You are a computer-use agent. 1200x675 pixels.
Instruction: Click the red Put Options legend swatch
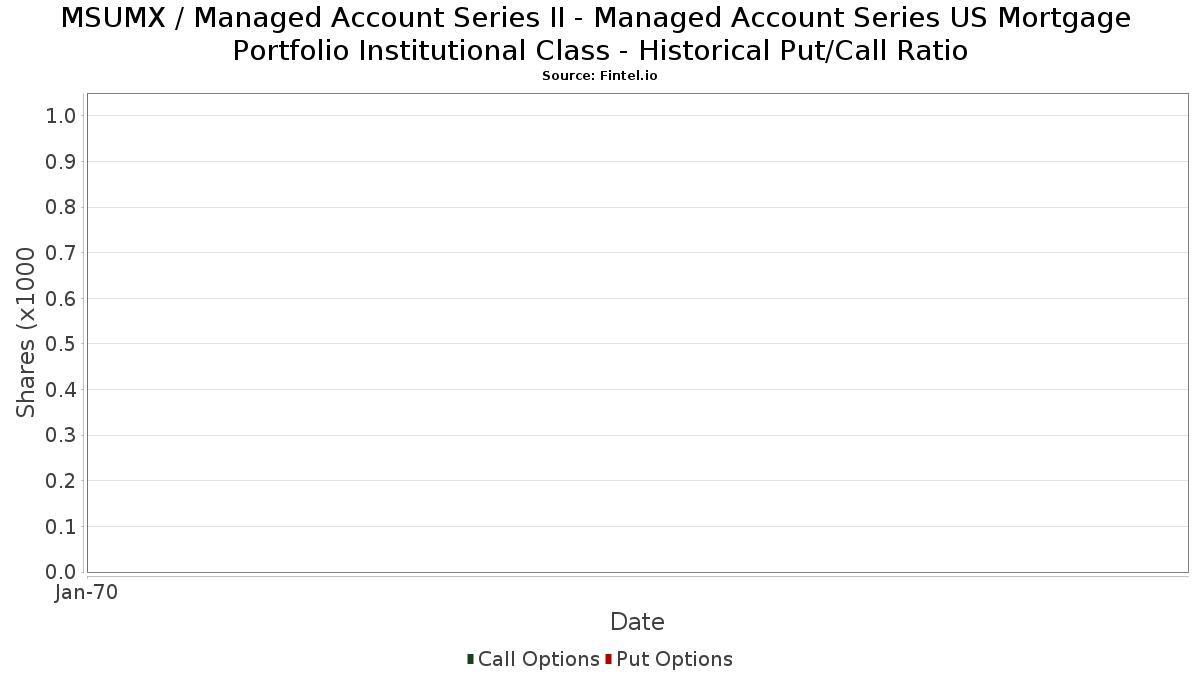(x=608, y=659)
